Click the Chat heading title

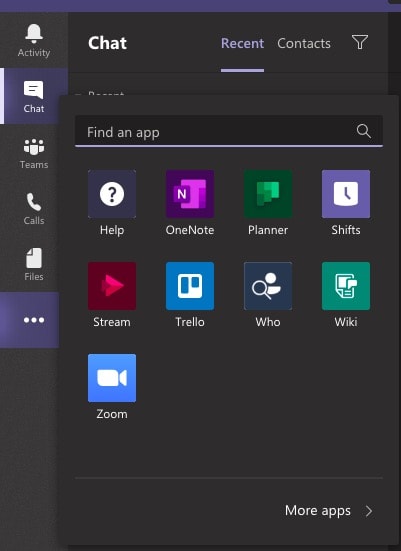(108, 43)
